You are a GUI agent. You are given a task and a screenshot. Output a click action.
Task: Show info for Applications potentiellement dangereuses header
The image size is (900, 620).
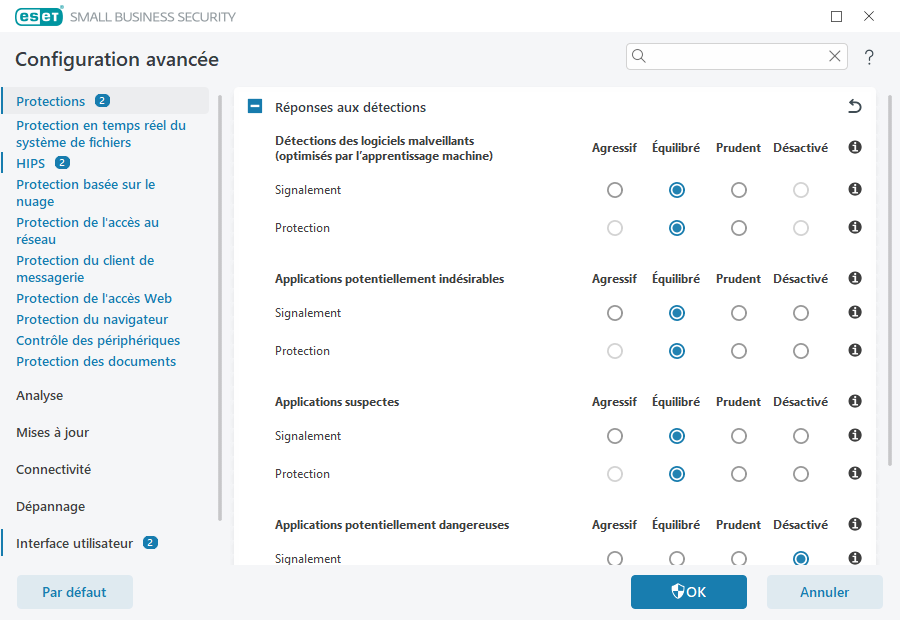pos(855,525)
